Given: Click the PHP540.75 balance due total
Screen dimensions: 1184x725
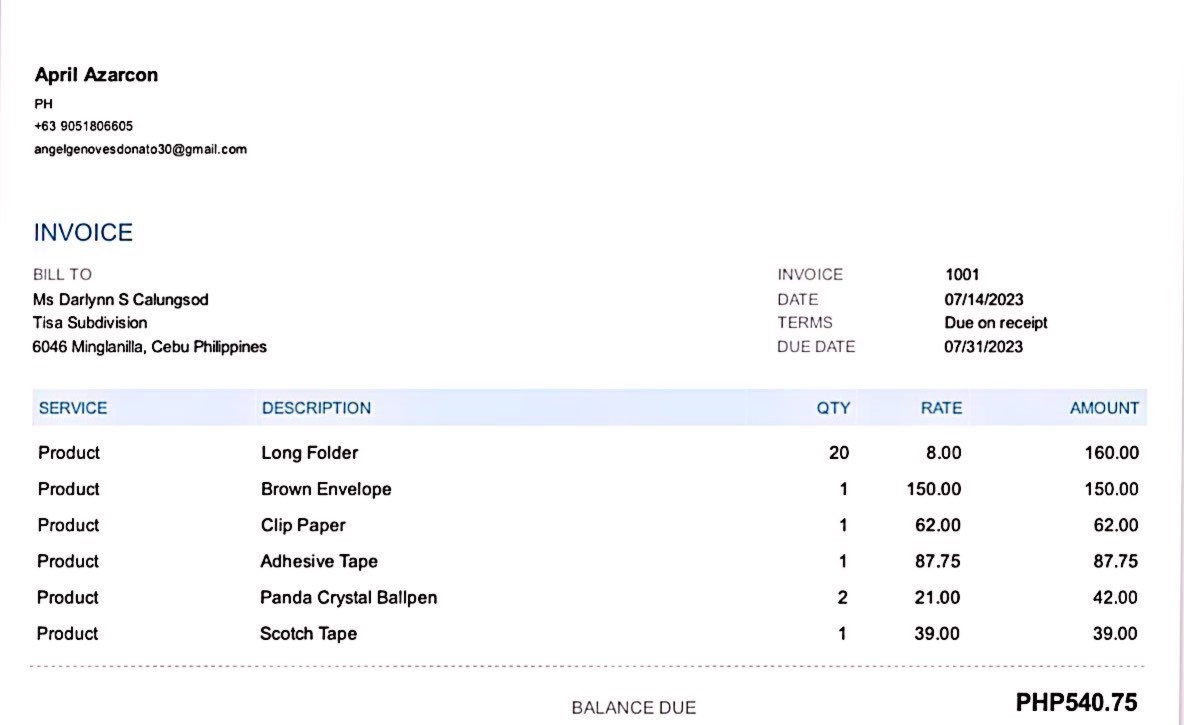Looking at the screenshot, I should click(1076, 703).
